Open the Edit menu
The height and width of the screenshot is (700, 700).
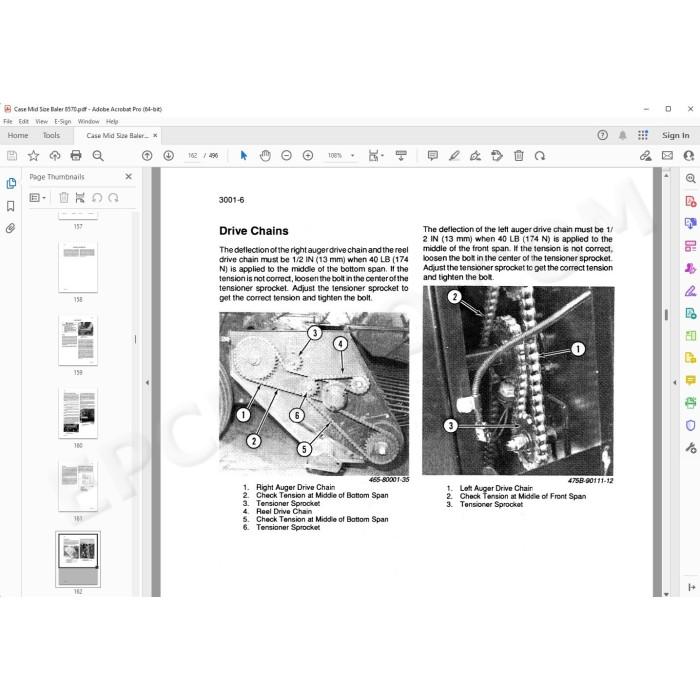pyautogui.click(x=24, y=121)
